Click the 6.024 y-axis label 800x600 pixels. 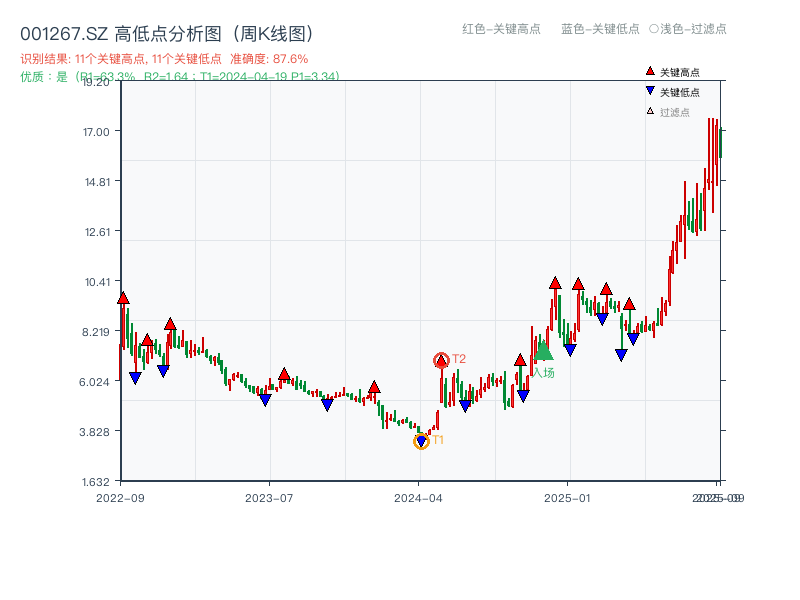click(x=94, y=382)
